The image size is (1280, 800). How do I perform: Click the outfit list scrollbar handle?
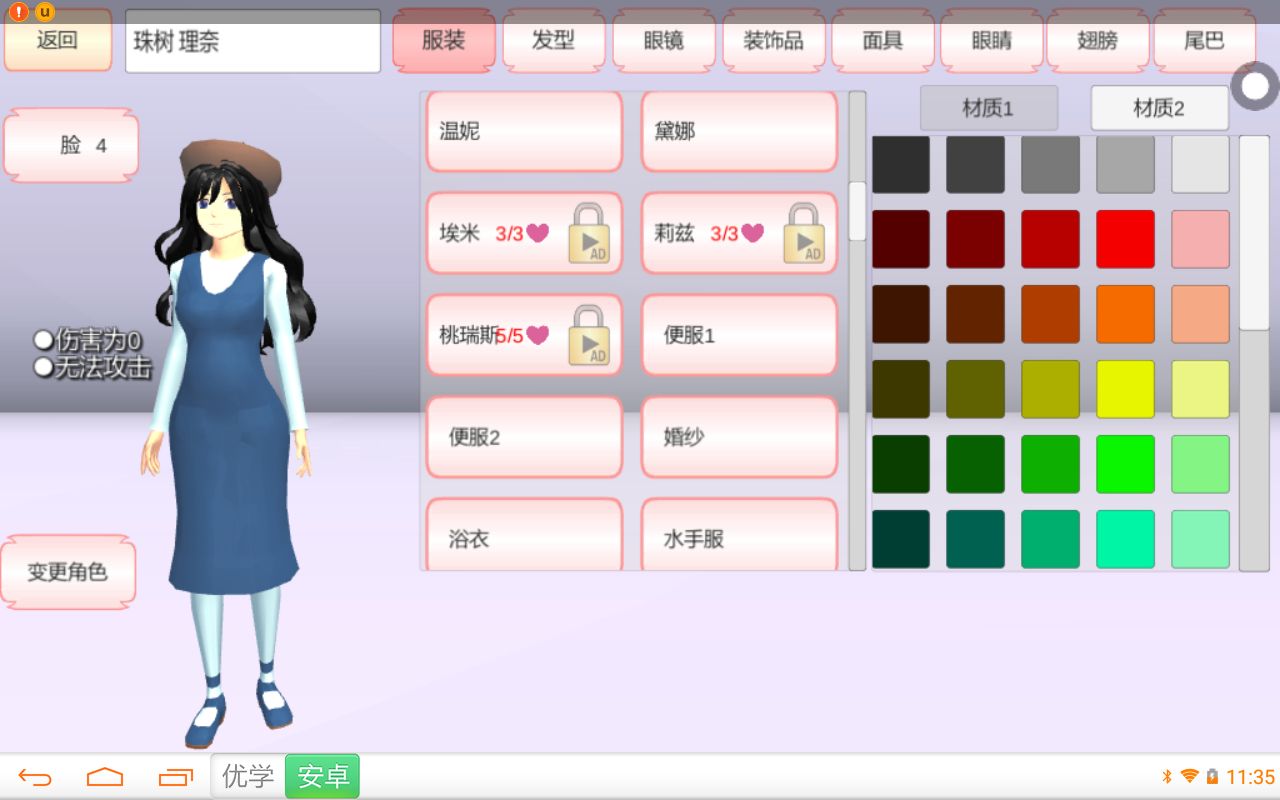click(x=857, y=210)
